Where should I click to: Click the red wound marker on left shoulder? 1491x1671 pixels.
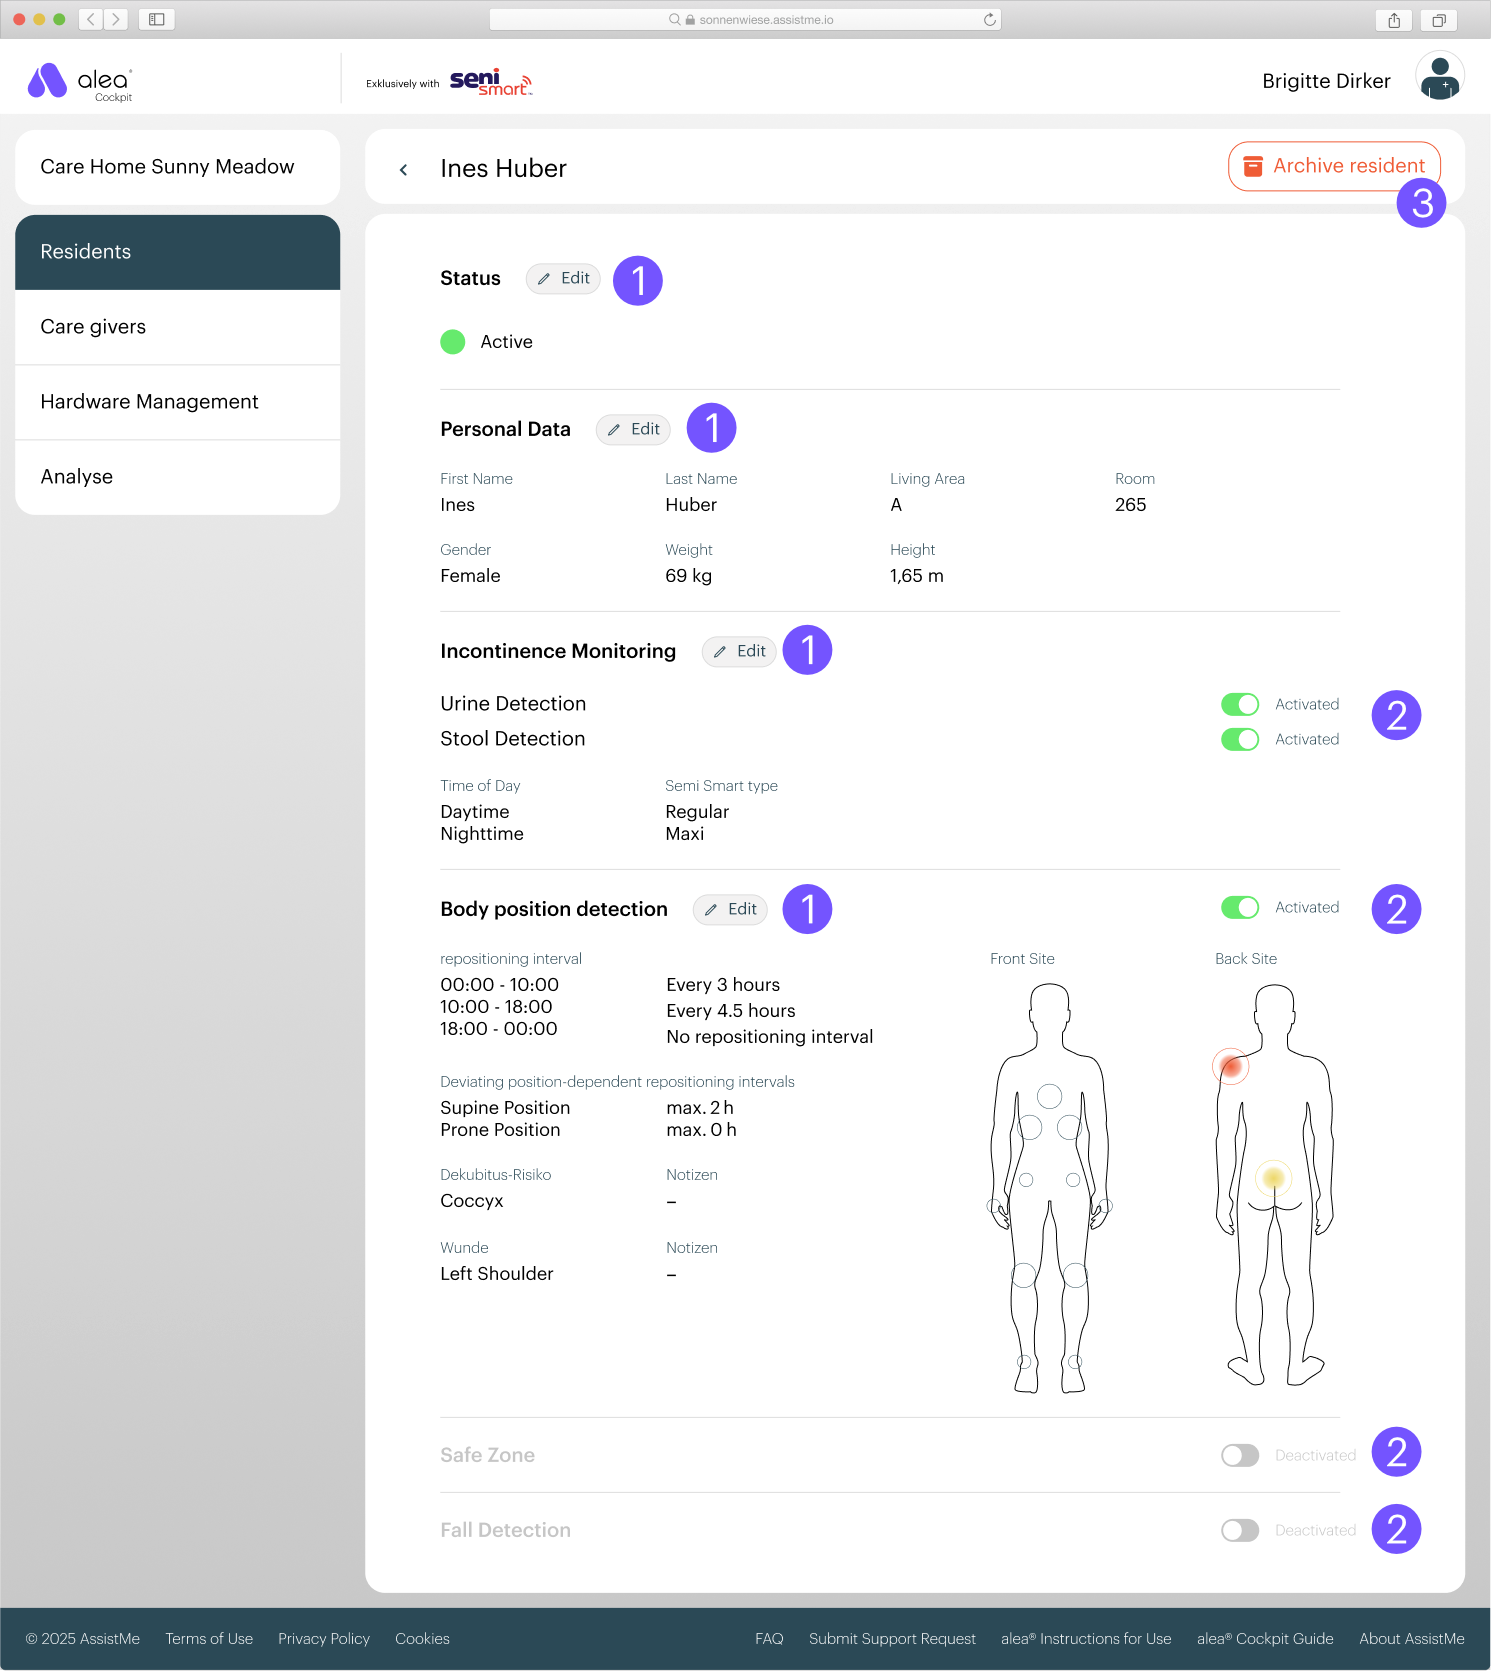1231,1066
